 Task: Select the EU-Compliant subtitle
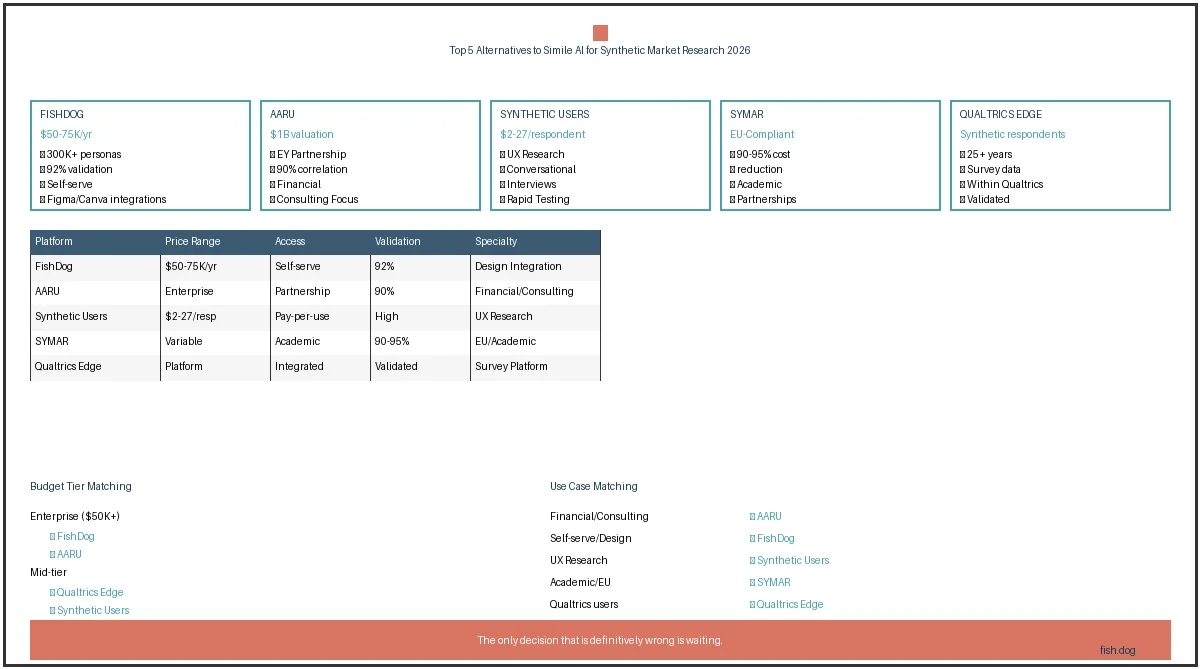click(762, 134)
